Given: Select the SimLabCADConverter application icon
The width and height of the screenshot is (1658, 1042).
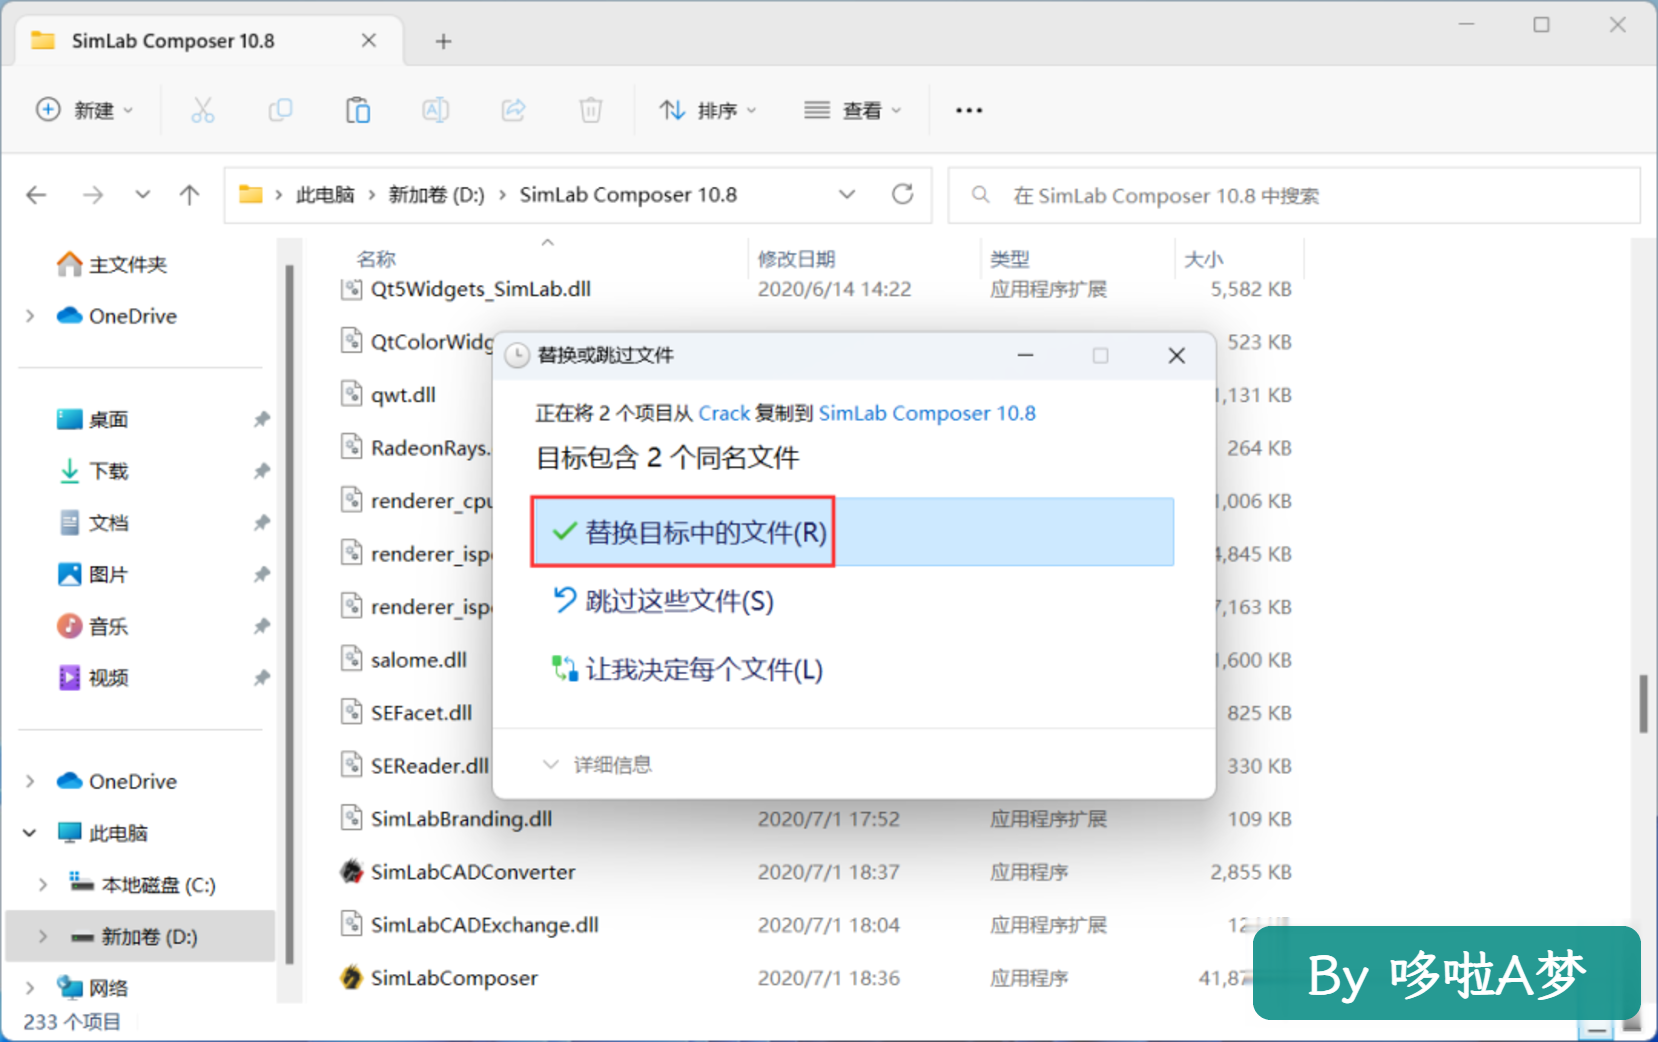Looking at the screenshot, I should point(351,872).
